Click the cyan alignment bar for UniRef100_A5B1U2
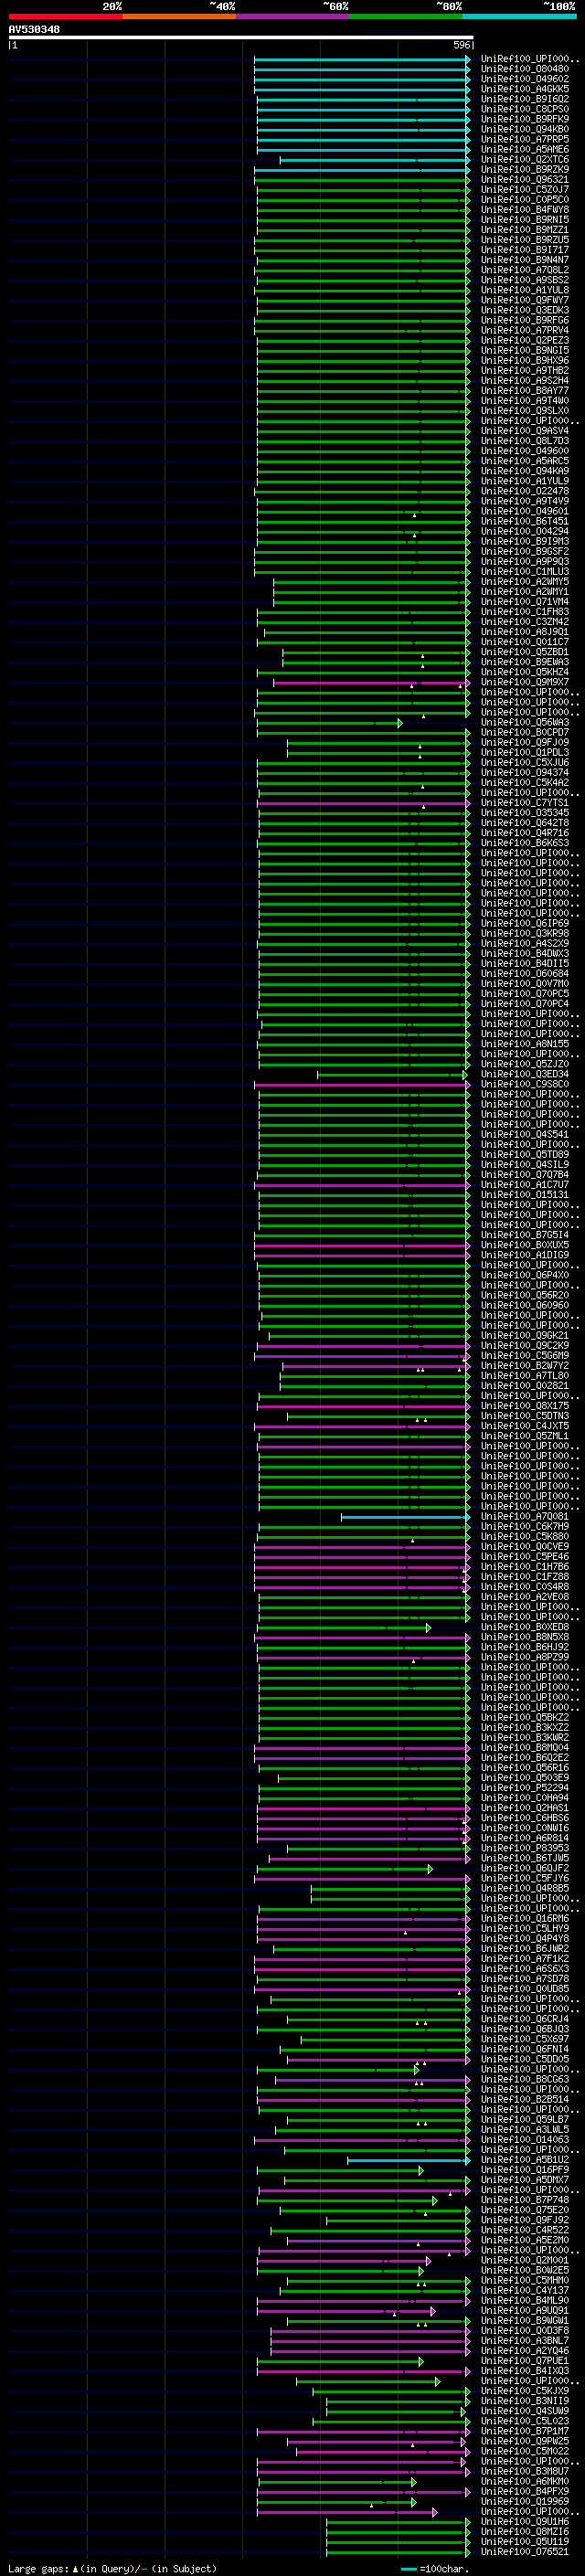 408,2161
